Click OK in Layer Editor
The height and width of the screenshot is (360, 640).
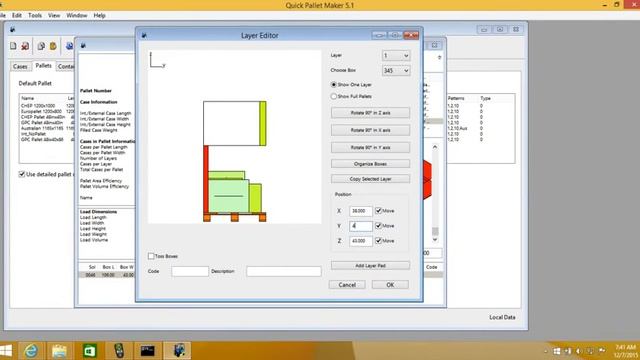(390, 285)
